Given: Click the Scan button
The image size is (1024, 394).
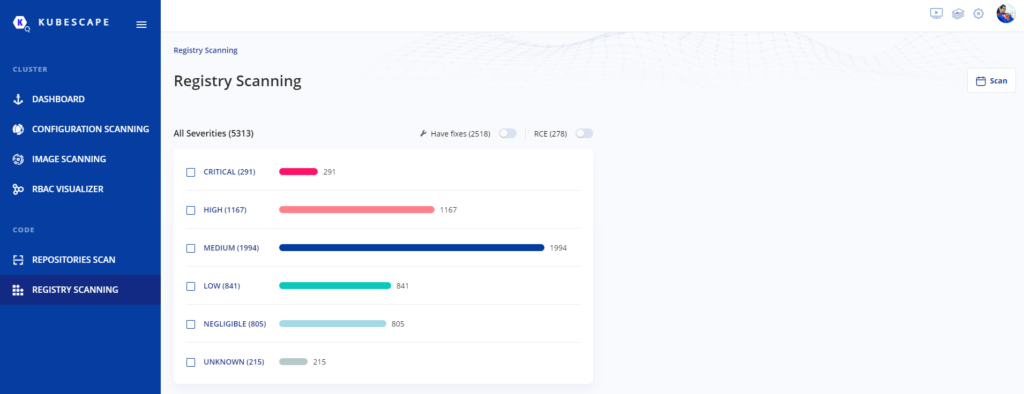Looking at the screenshot, I should (991, 81).
